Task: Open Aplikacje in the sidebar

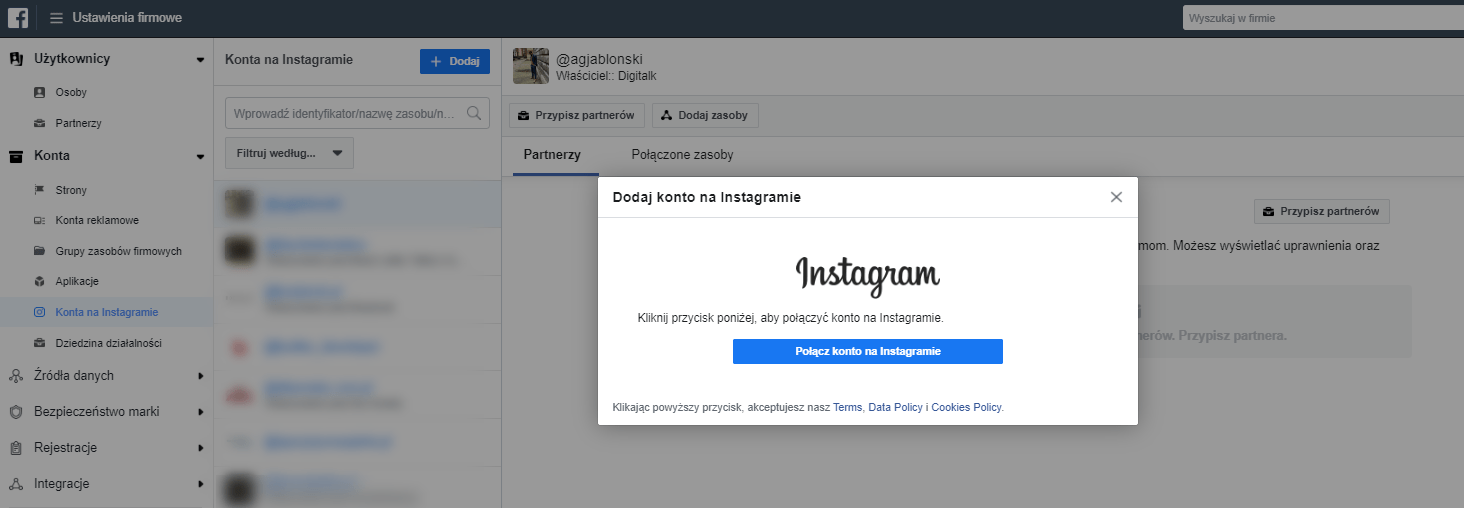Action: pos(77,281)
